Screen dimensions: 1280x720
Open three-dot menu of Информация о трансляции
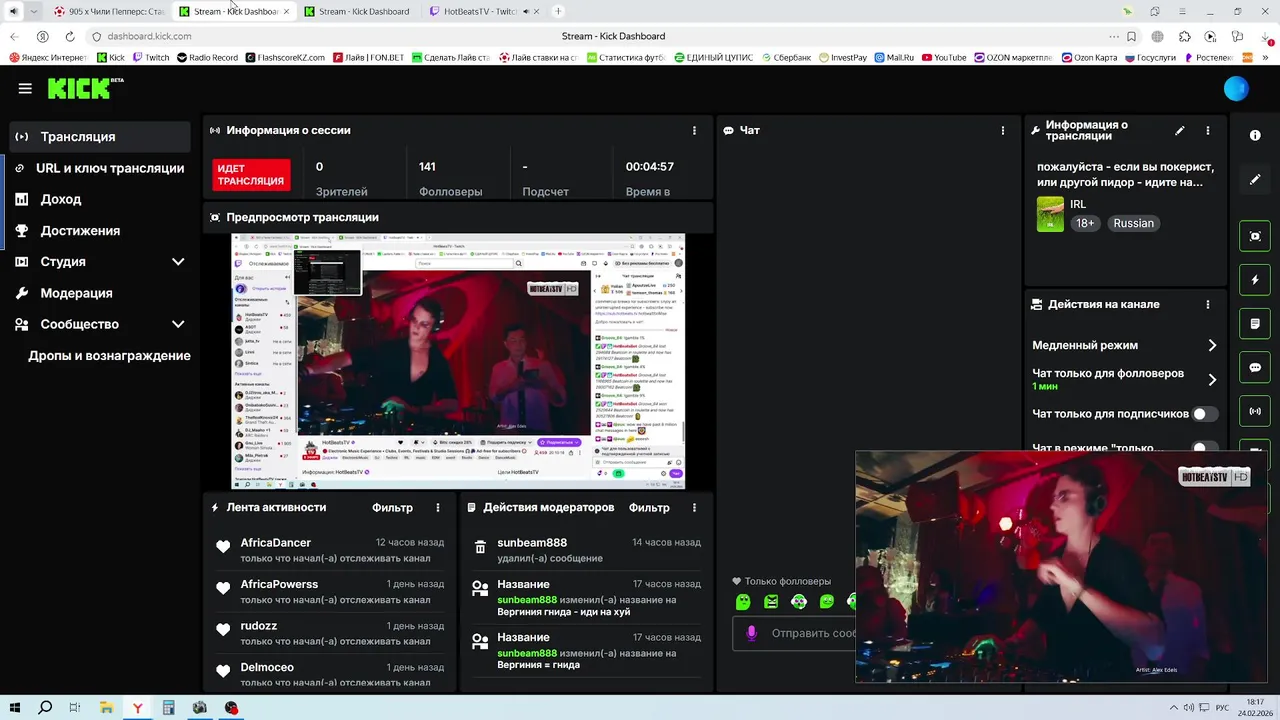[x=1208, y=130]
